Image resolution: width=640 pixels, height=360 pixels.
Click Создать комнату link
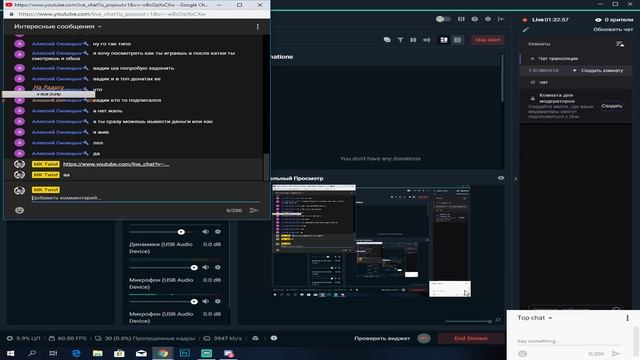point(602,71)
